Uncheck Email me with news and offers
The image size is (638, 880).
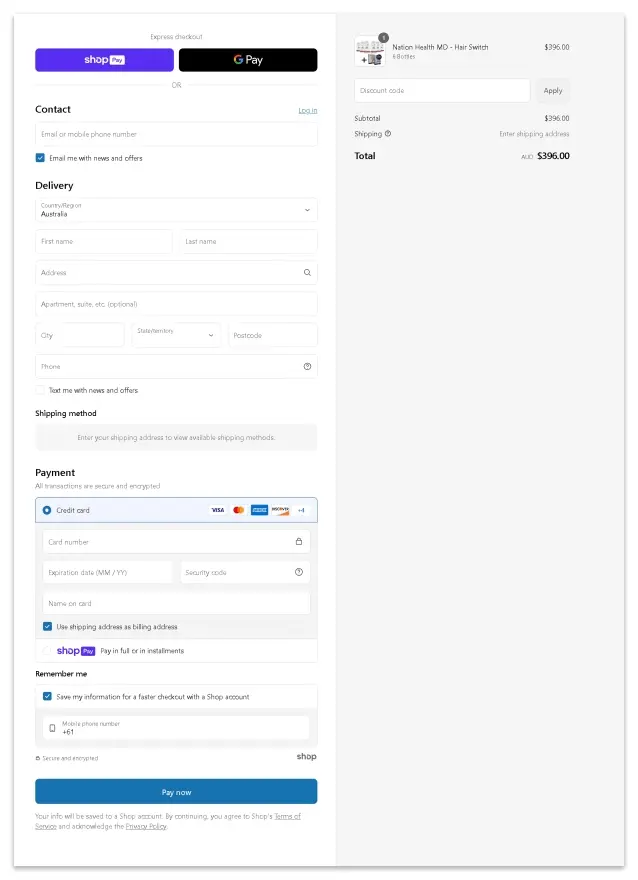[x=40, y=157]
